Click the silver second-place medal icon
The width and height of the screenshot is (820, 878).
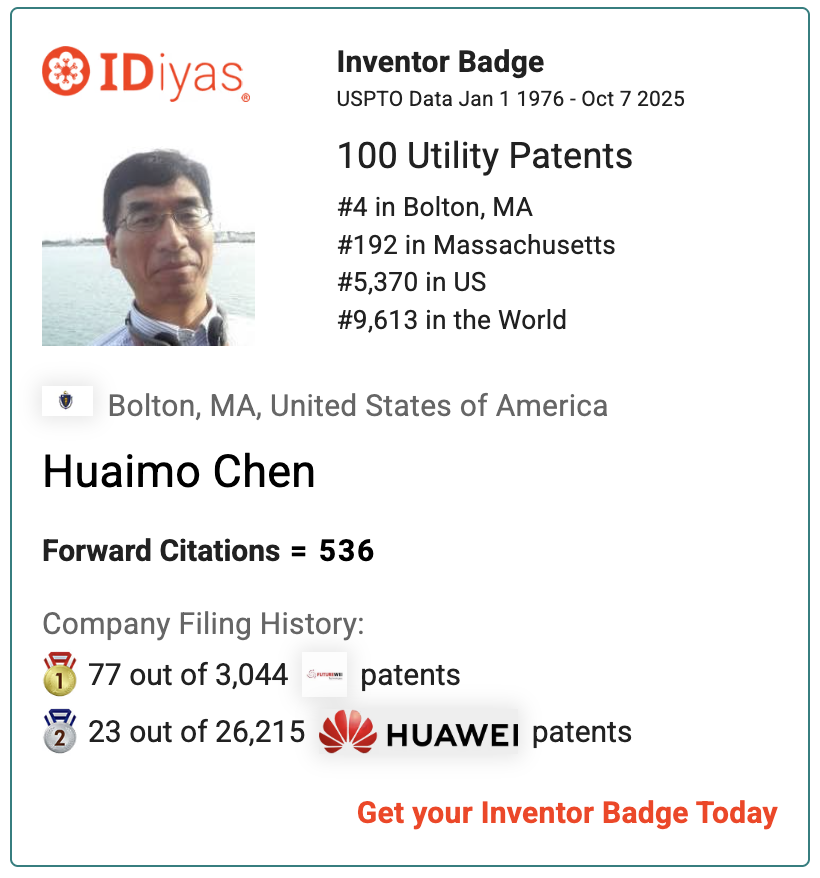(60, 732)
